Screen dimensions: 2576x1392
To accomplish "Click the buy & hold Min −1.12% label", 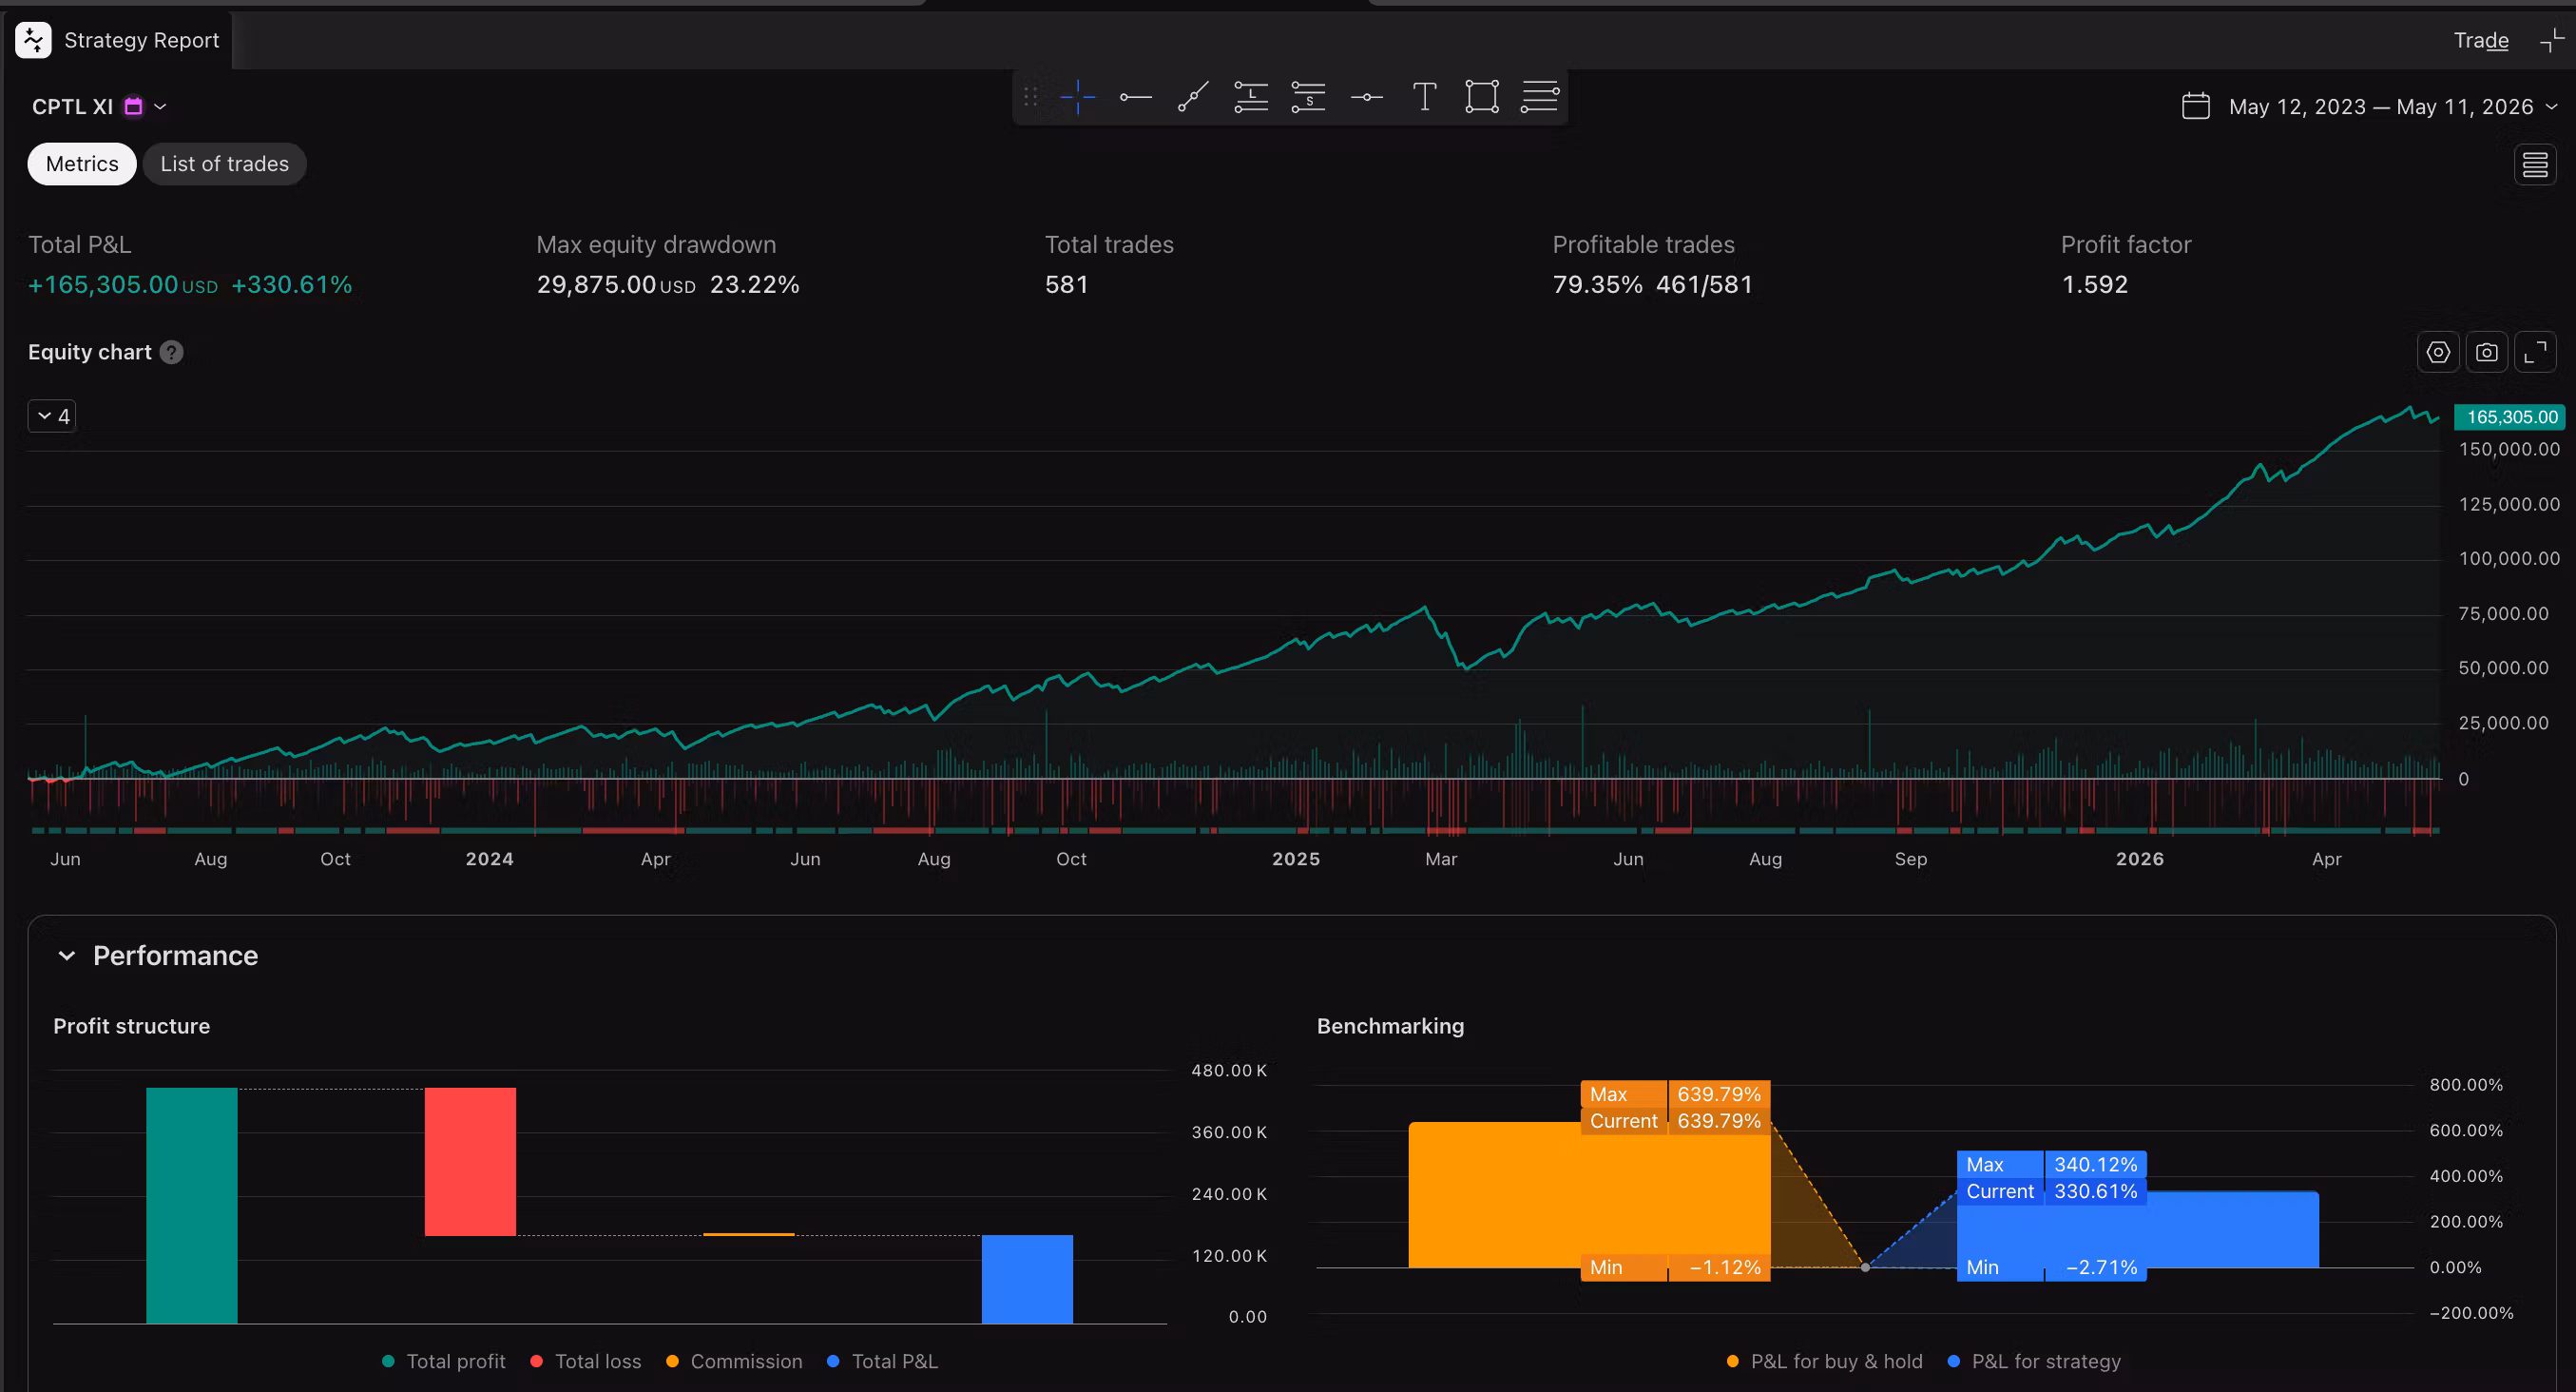I will (1675, 1267).
